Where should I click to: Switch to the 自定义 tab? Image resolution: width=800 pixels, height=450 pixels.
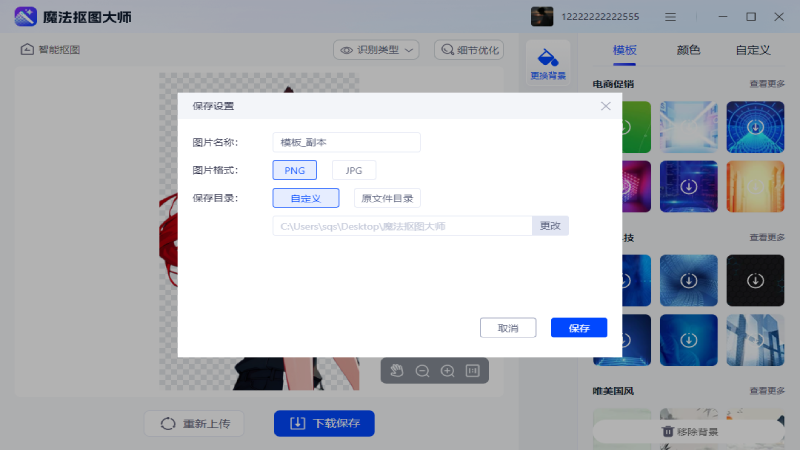[x=753, y=50]
